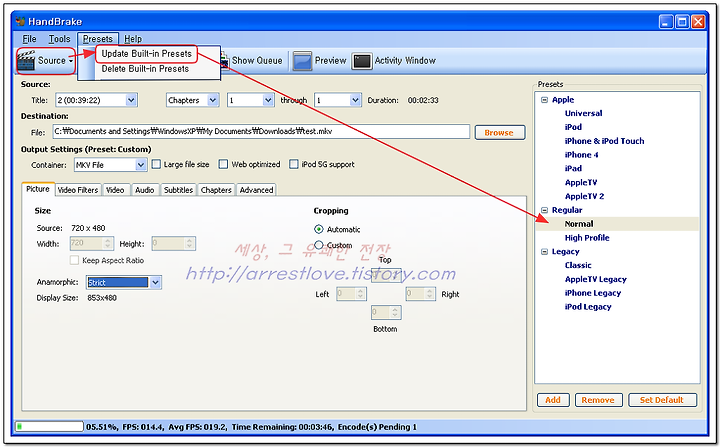Image resolution: width=720 pixels, height=447 pixels.
Task: Choose Update Built-in Presets
Action: pyautogui.click(x=146, y=54)
